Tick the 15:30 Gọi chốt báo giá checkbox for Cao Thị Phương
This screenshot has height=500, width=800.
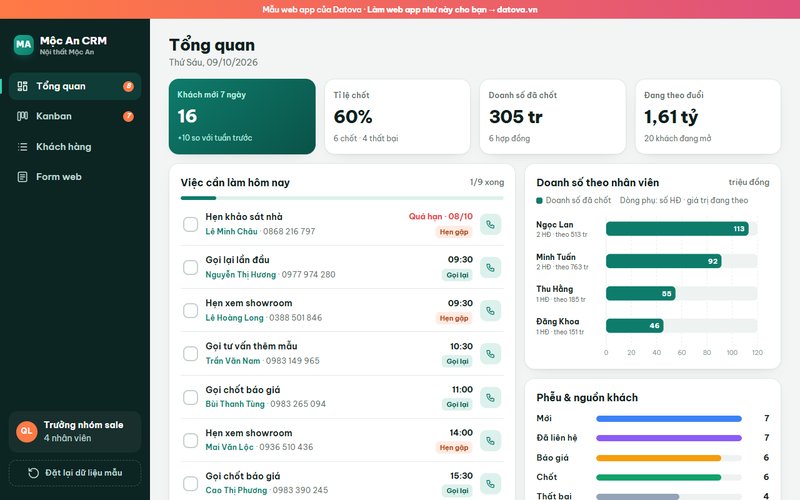click(191, 484)
